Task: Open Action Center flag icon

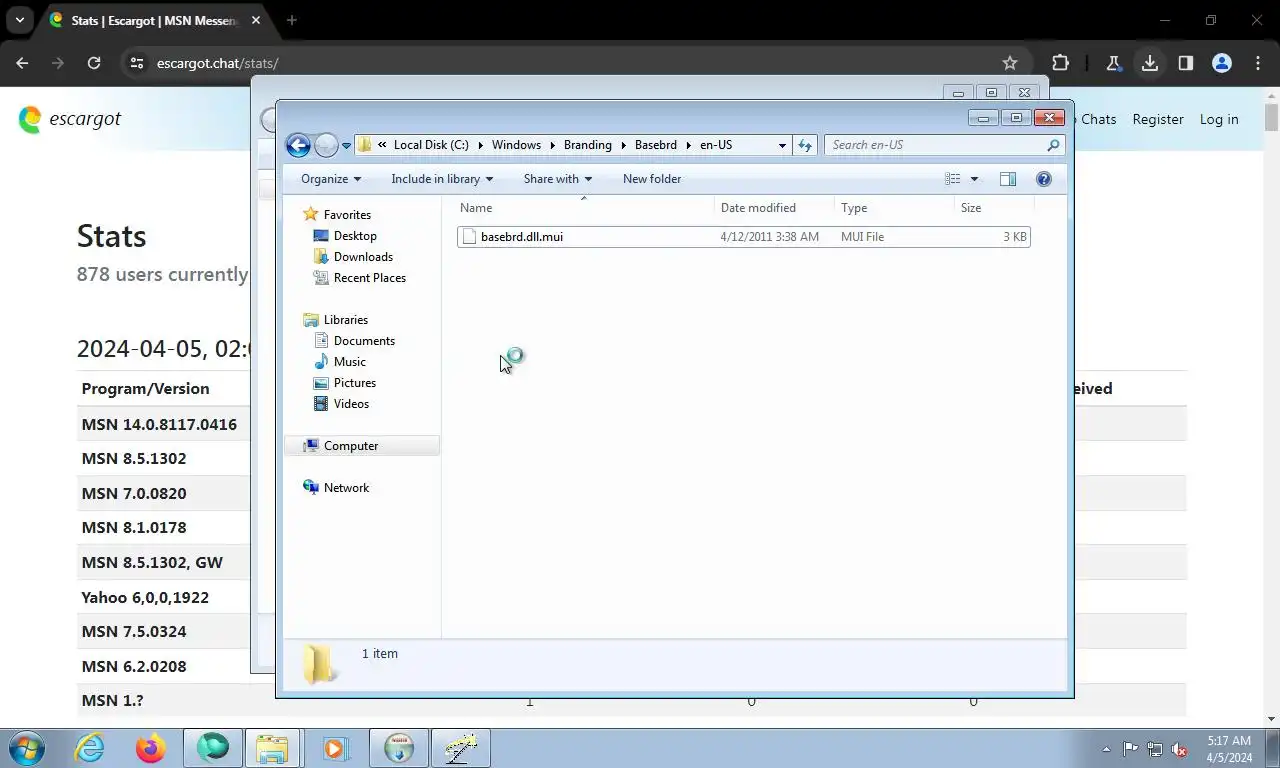Action: pos(1130,749)
